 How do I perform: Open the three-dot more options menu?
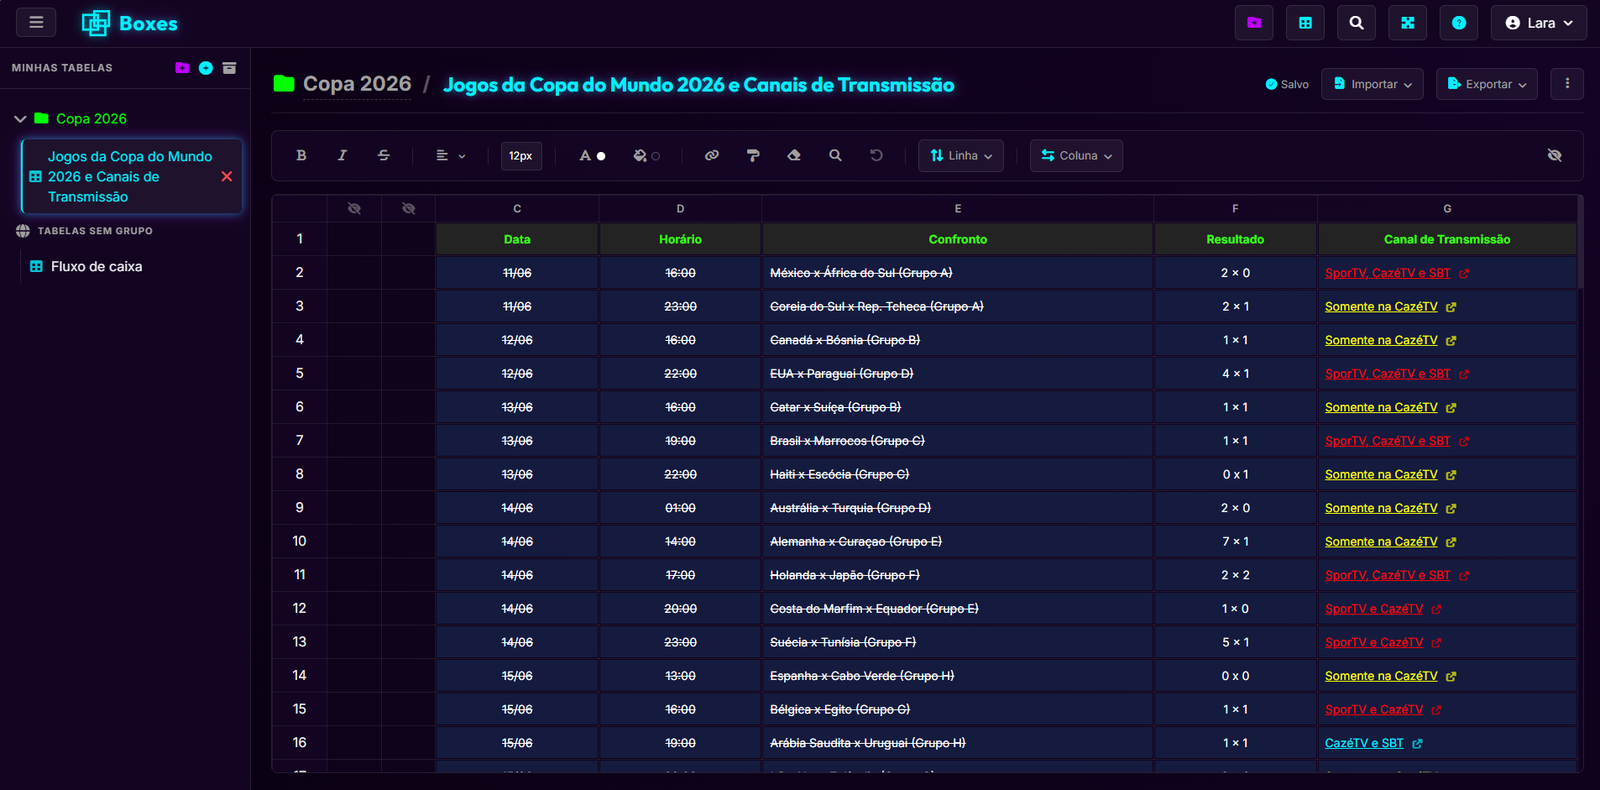(1567, 84)
